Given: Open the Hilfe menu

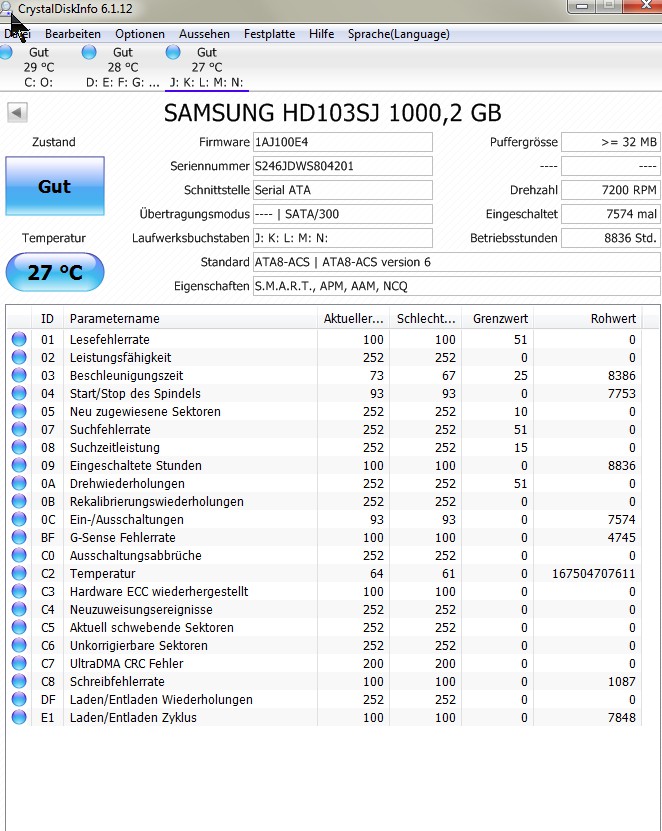Looking at the screenshot, I should coord(321,34).
